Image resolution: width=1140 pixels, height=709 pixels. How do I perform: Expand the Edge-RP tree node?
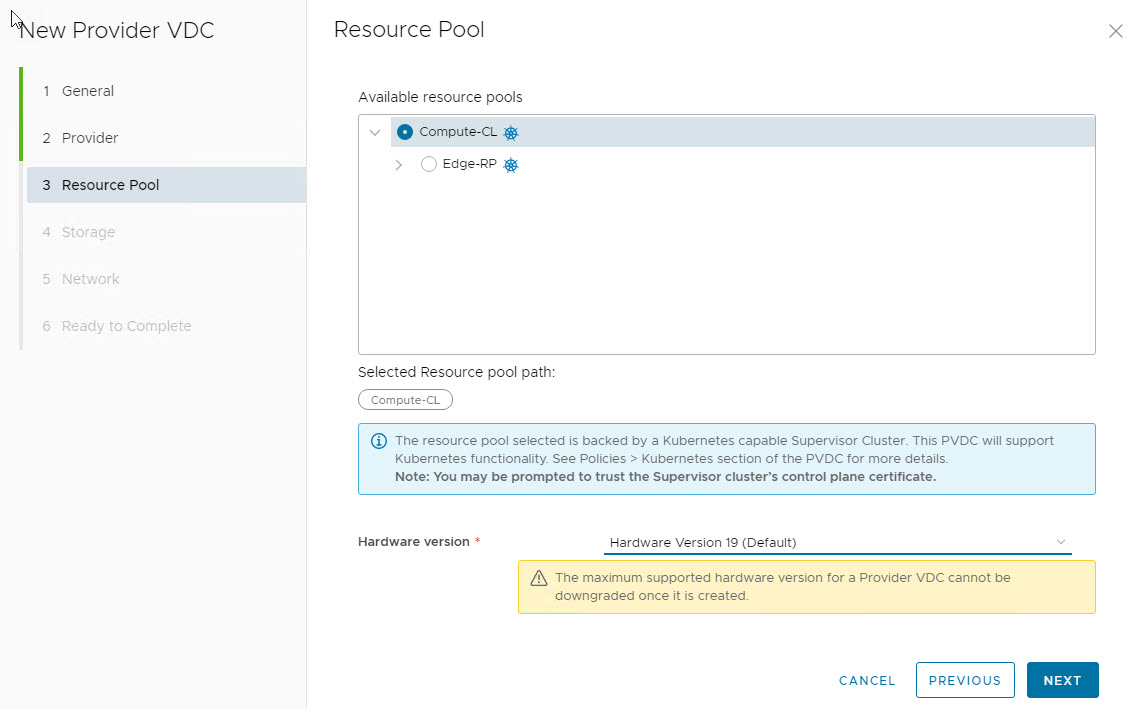399,164
